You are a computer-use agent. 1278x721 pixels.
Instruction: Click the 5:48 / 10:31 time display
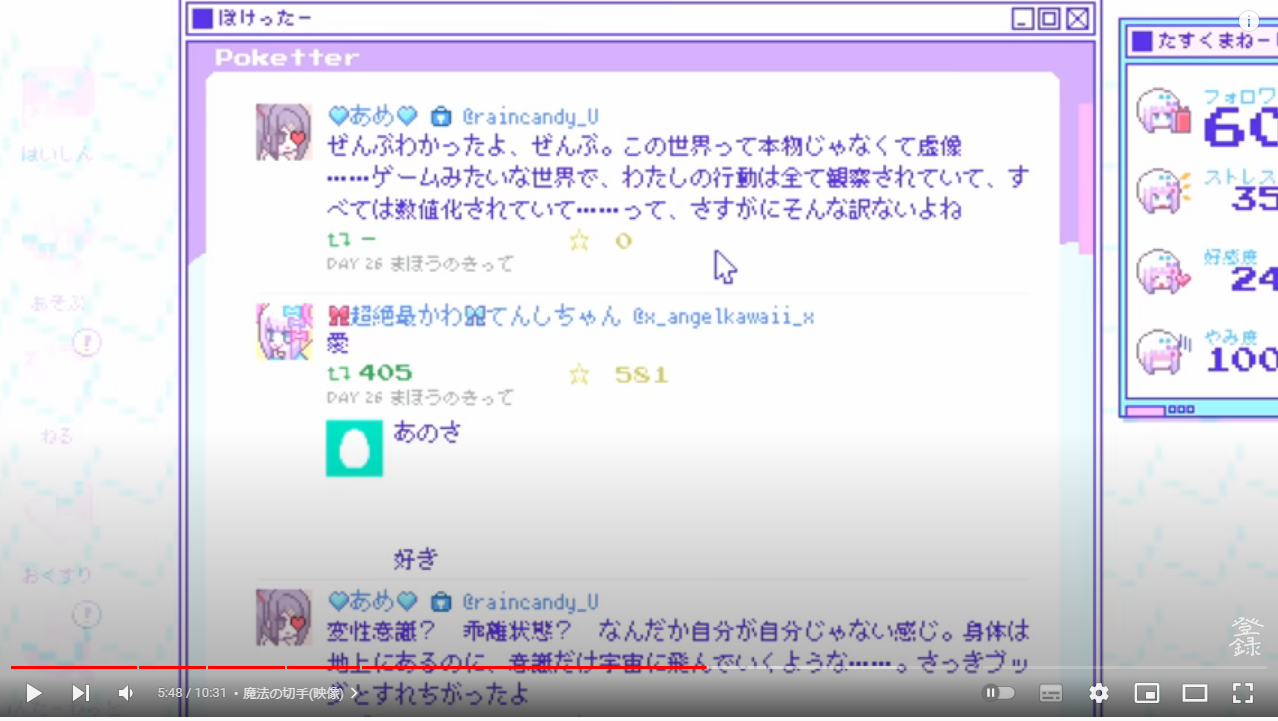pos(190,693)
